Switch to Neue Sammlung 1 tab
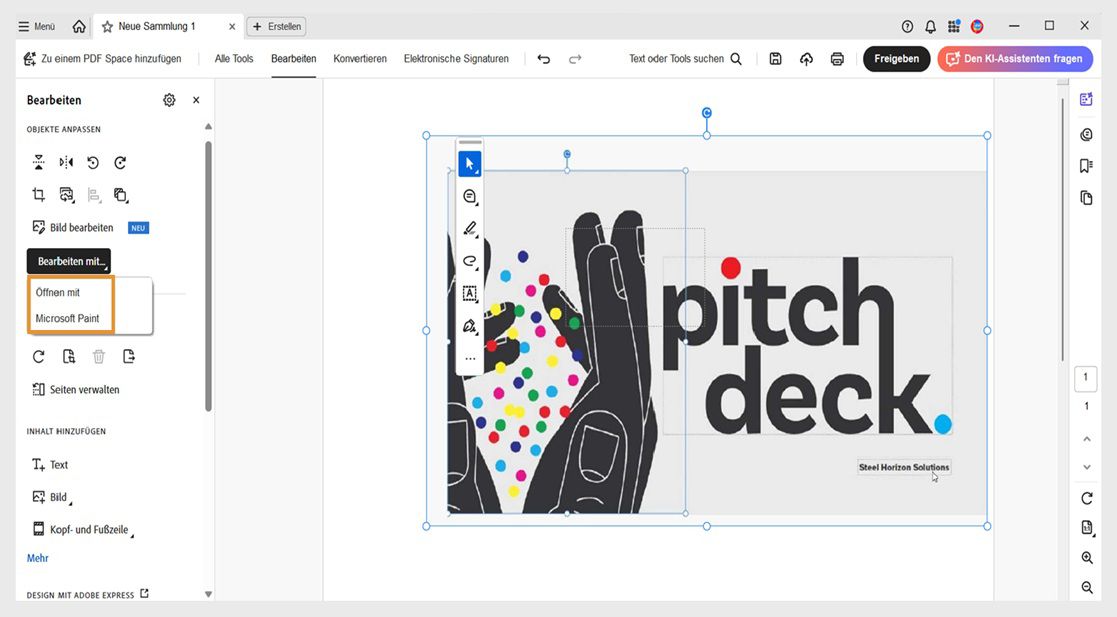 click(157, 26)
